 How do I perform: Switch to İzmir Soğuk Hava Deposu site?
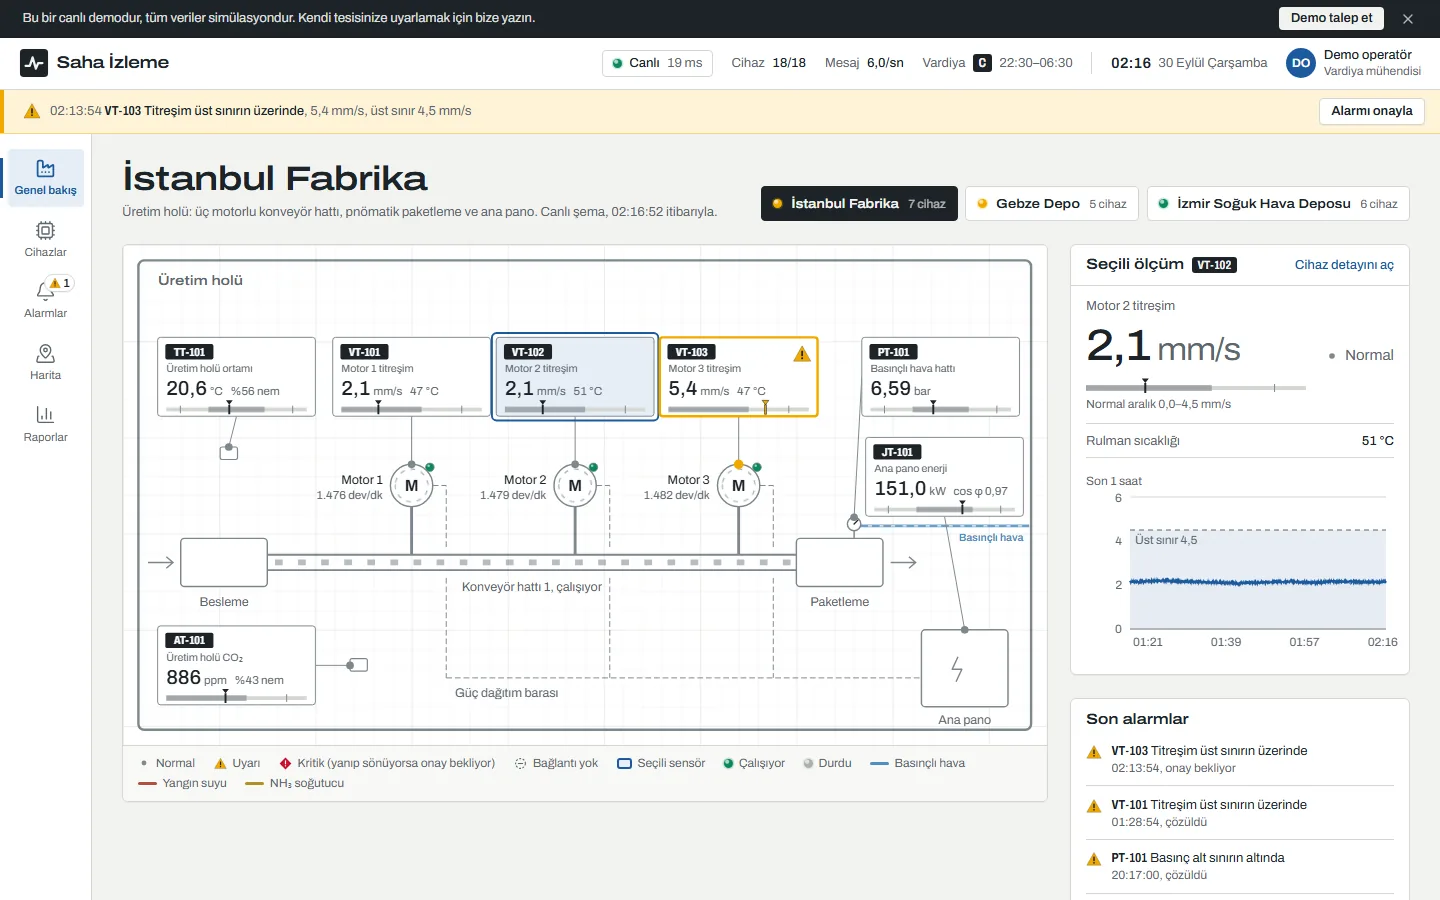[1278, 204]
